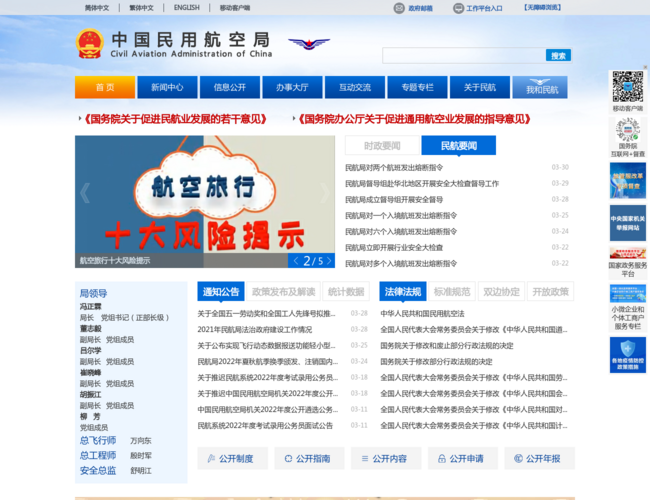This screenshot has height=500, width=650.
Task: Select the 通知公告 tab
Action: 221,292
